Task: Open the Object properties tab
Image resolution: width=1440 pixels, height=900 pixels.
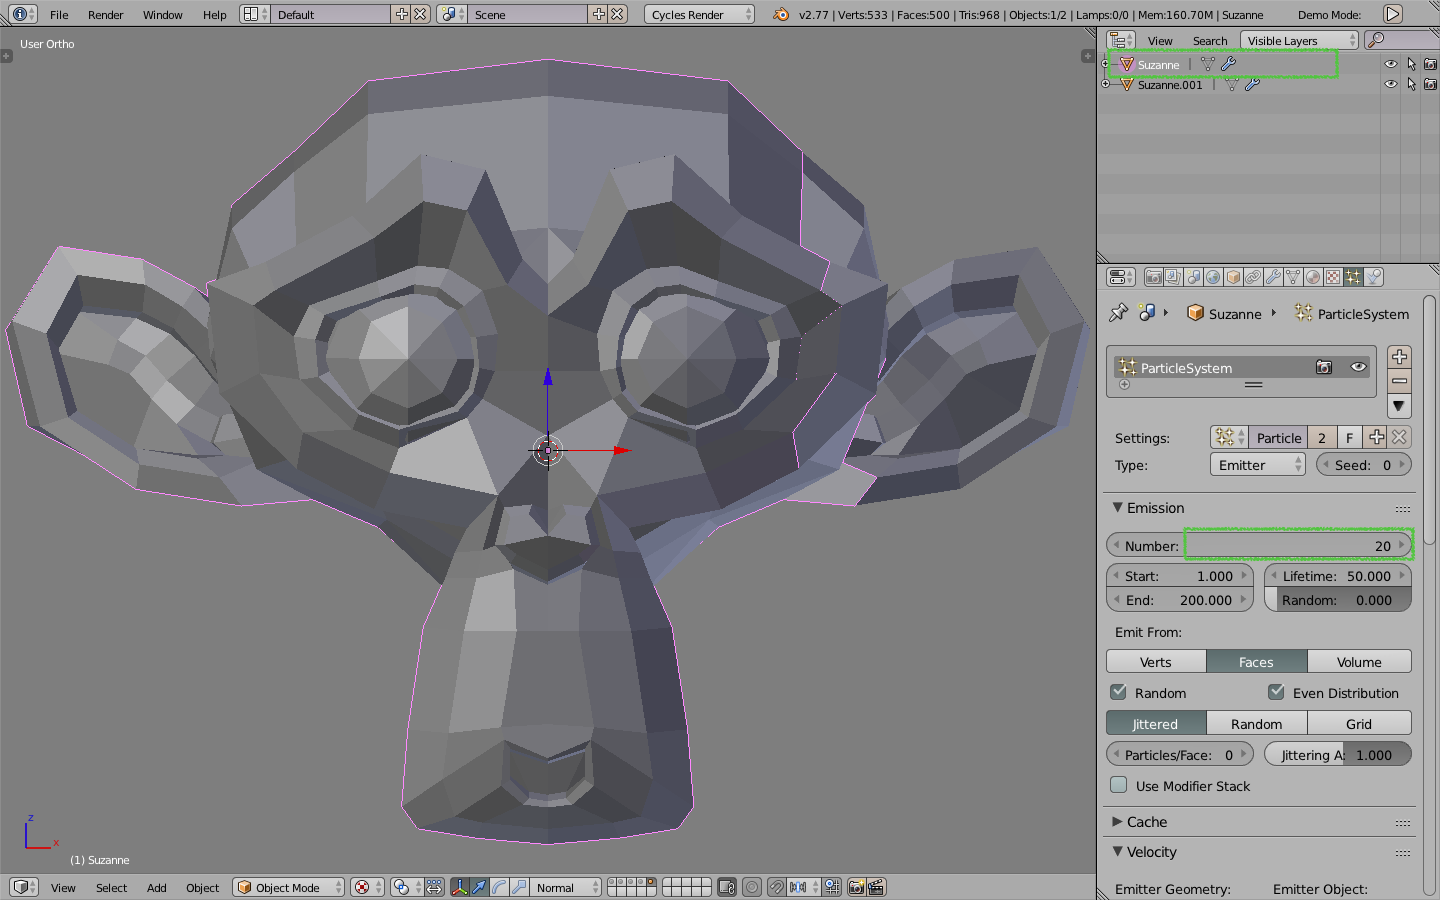Action: pyautogui.click(x=1233, y=277)
